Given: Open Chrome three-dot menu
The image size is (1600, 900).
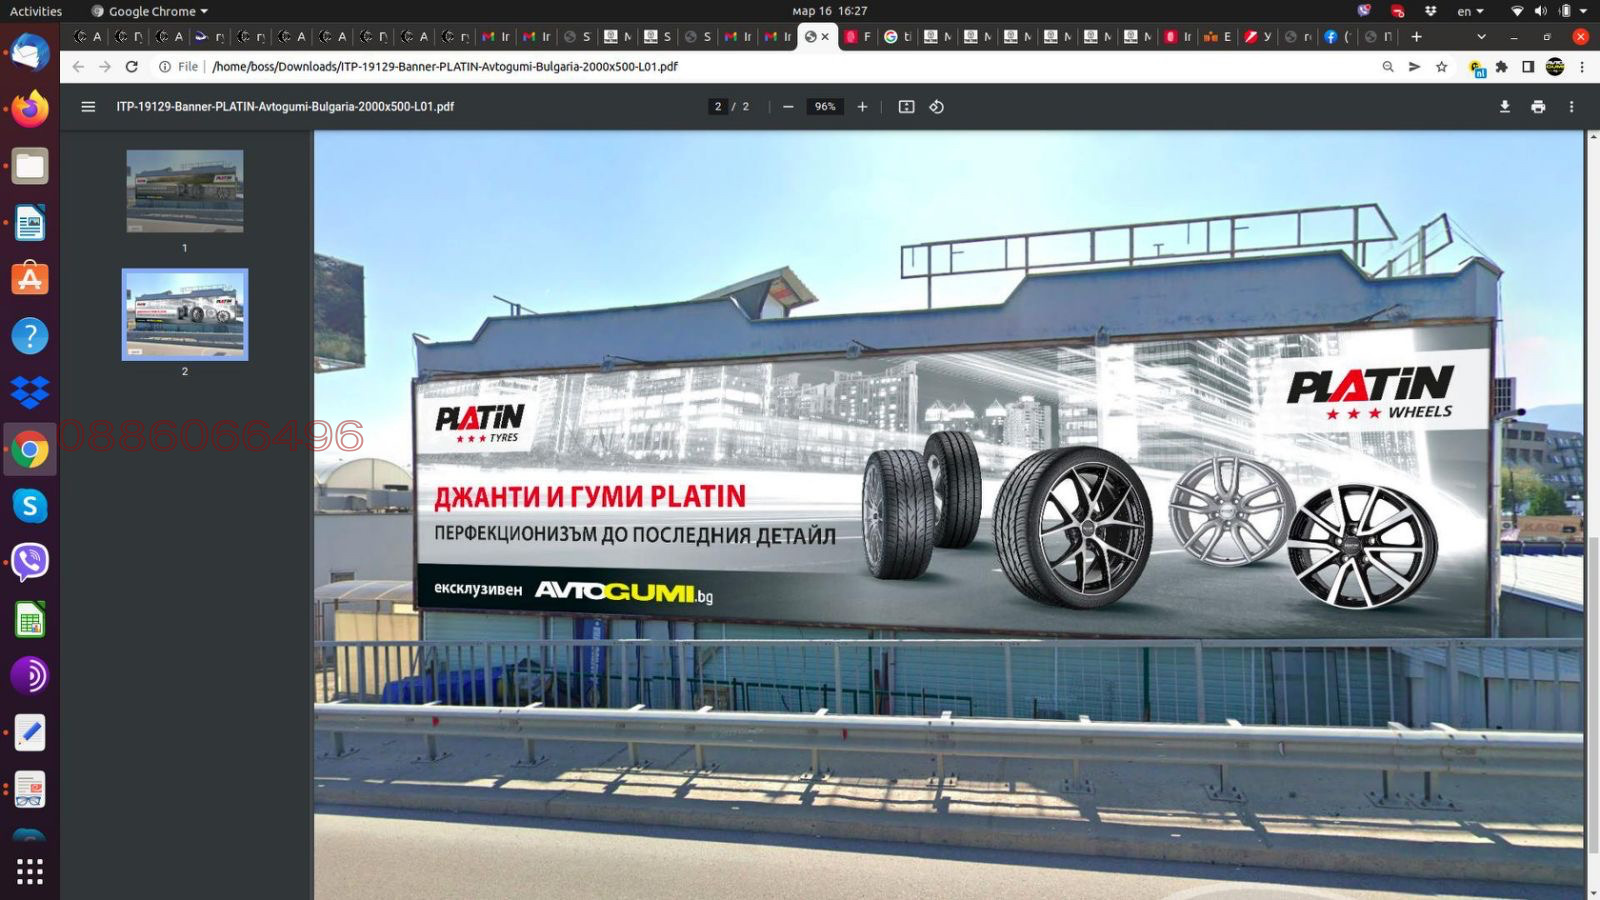Looking at the screenshot, I should [1581, 67].
